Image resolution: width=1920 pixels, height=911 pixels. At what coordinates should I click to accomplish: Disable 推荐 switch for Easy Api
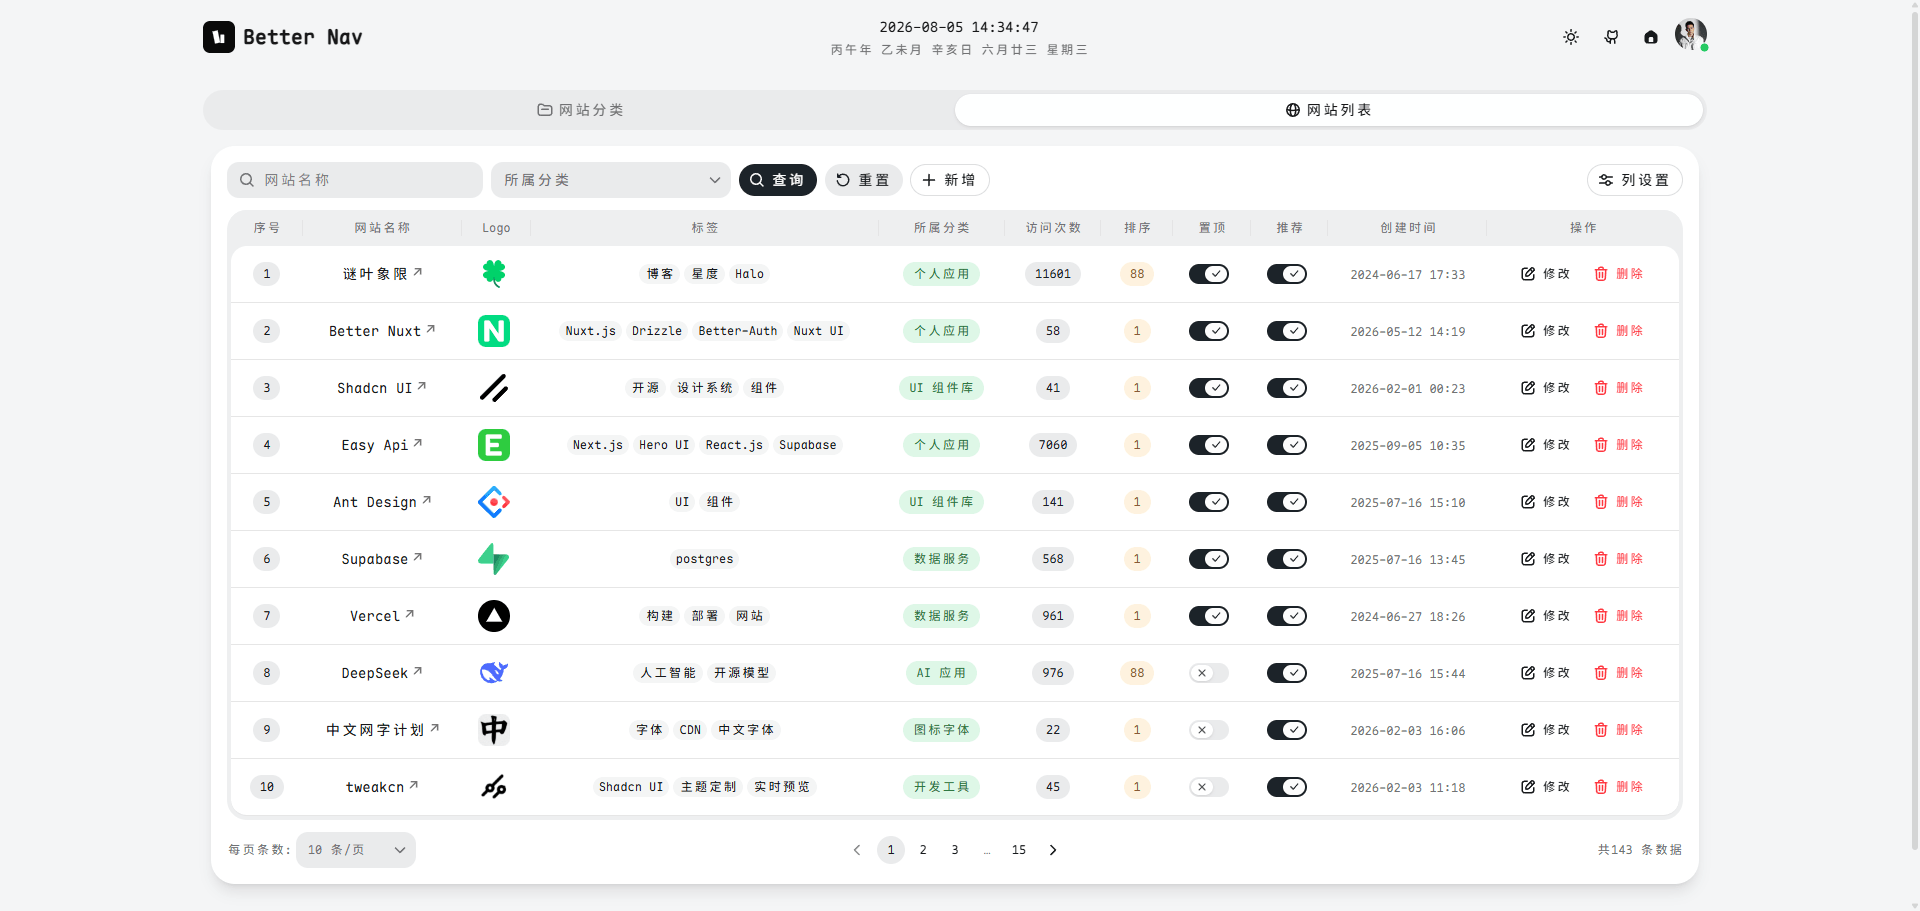pos(1287,445)
